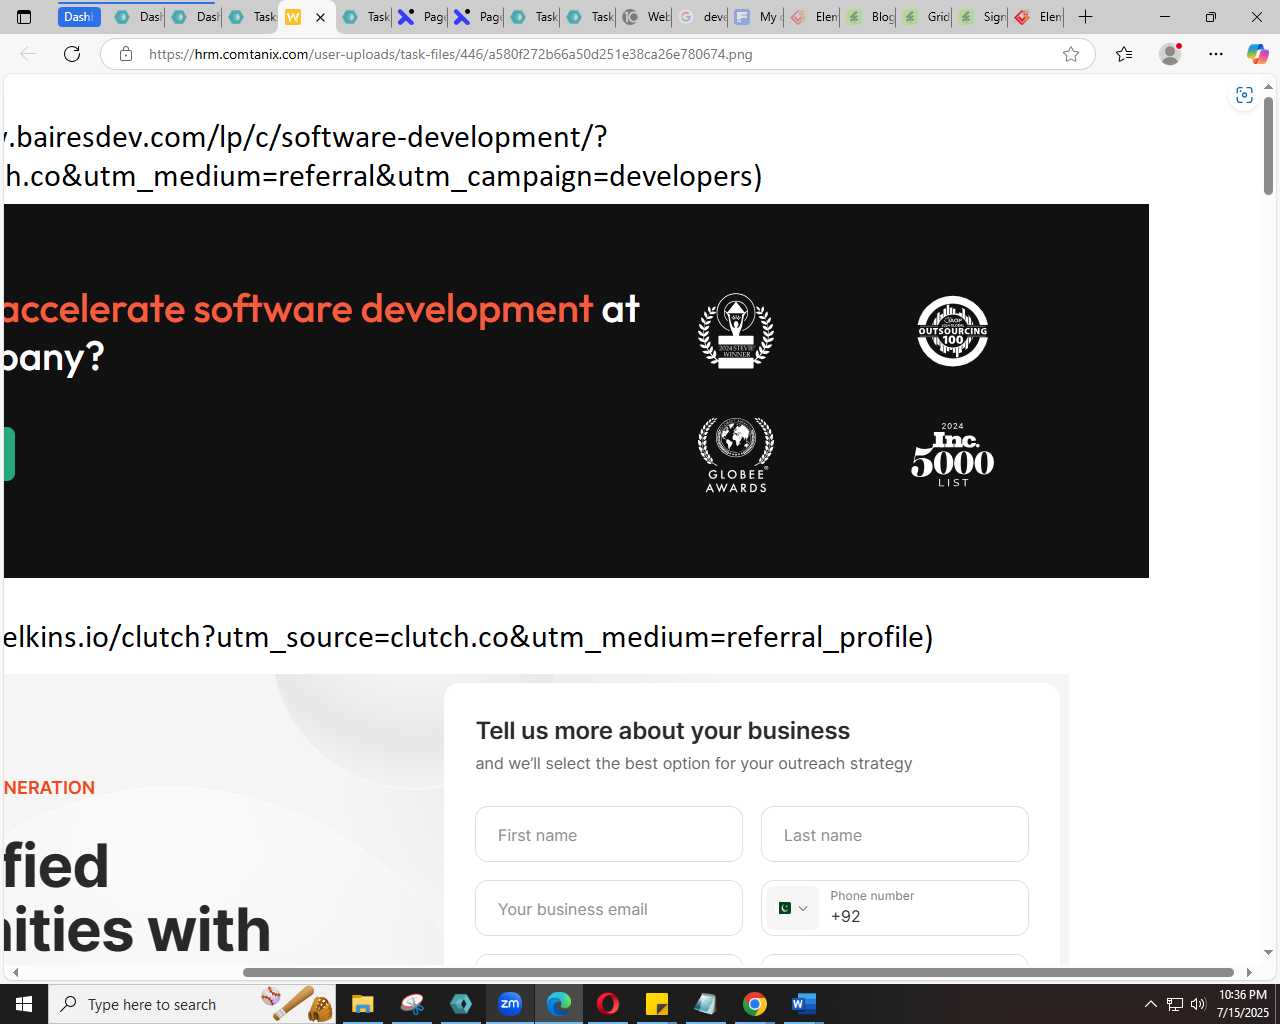This screenshot has height=1024, width=1280.
Task: Switch to the Grid tab
Action: click(x=925, y=17)
